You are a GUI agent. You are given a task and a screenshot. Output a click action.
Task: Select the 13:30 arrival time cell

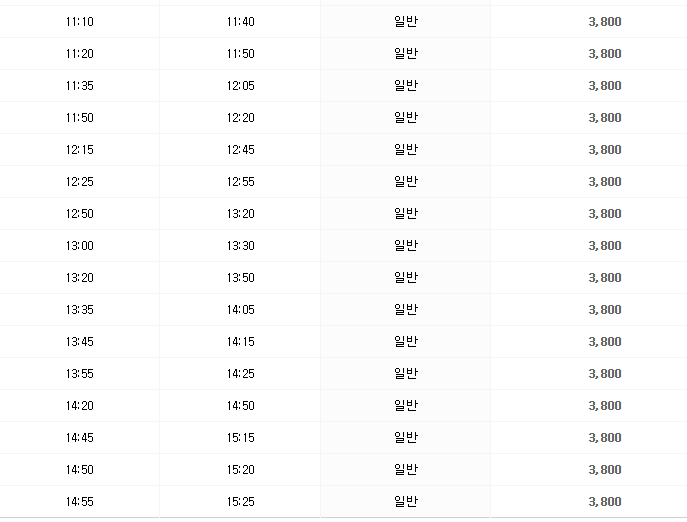click(x=240, y=246)
